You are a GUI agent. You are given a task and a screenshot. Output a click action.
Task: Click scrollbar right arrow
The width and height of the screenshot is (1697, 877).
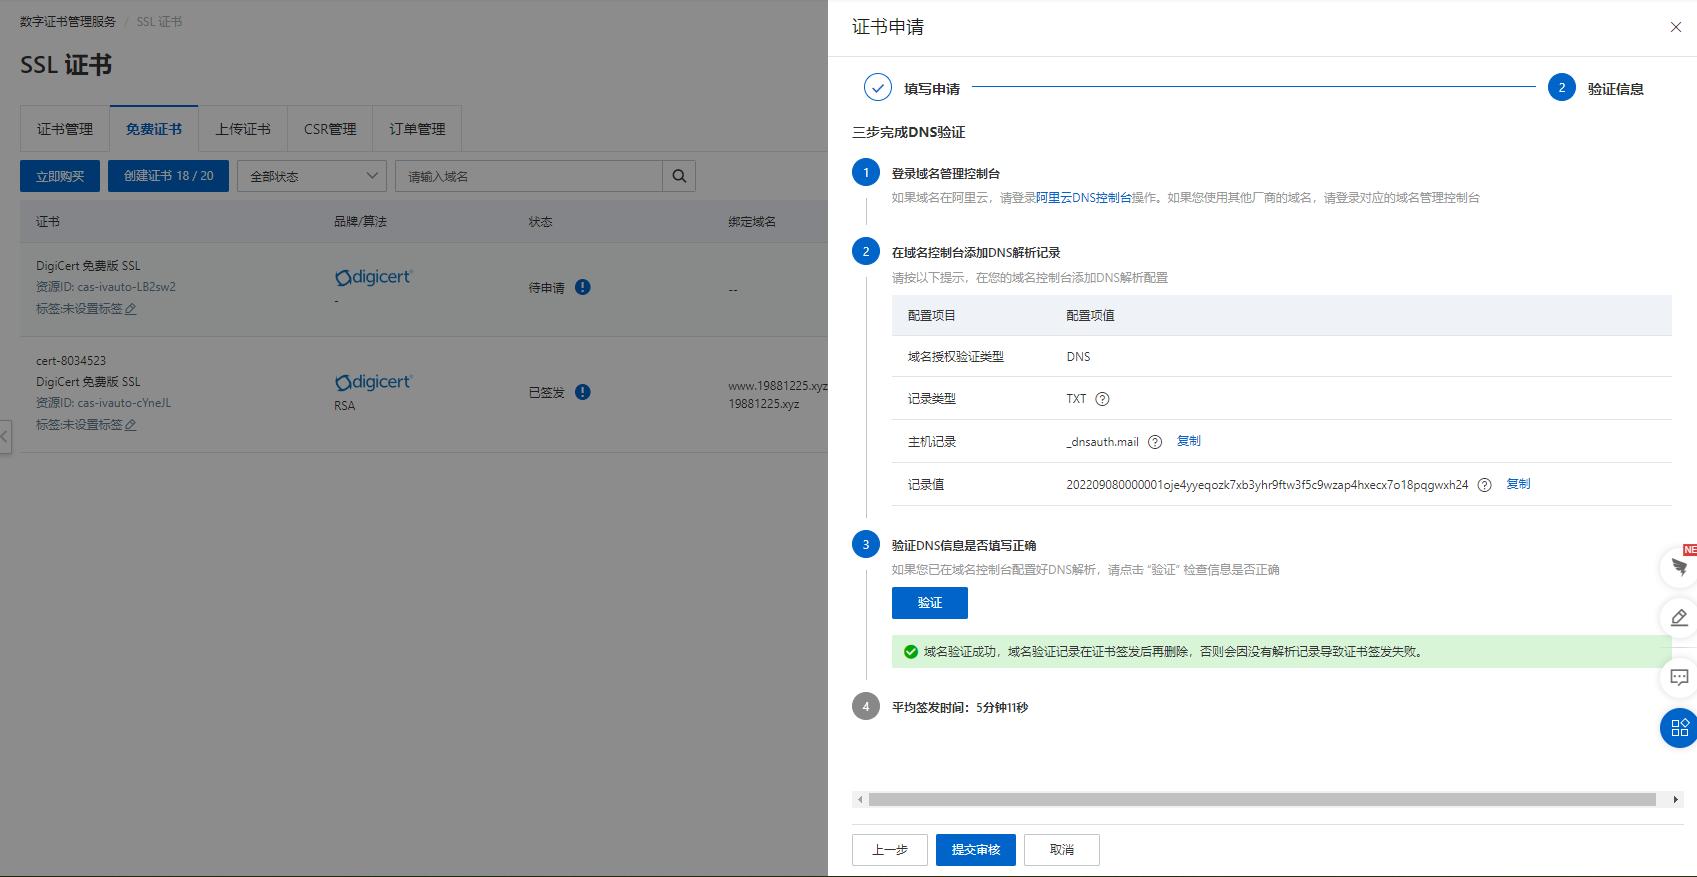(x=1675, y=800)
